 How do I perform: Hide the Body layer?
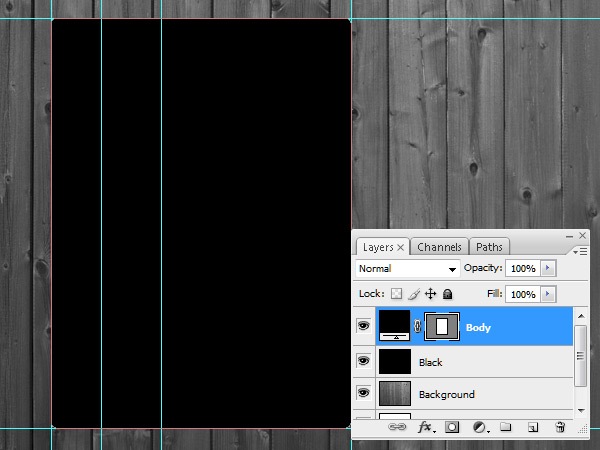click(363, 326)
